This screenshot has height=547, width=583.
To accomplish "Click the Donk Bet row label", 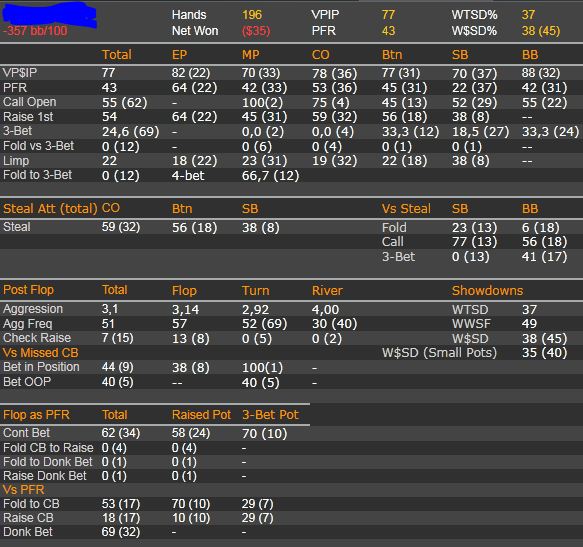I will pos(28,532).
